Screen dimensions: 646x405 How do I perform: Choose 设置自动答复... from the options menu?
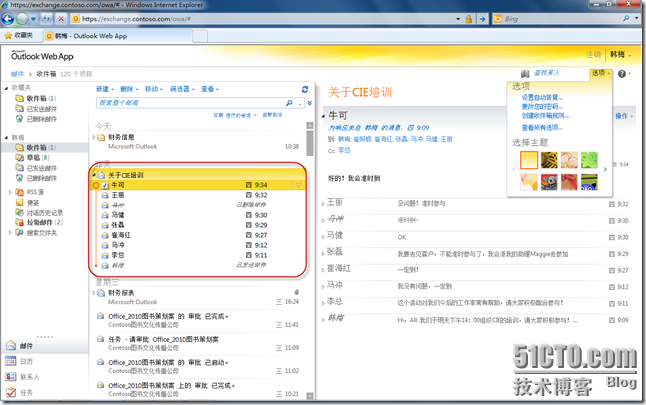(542, 98)
